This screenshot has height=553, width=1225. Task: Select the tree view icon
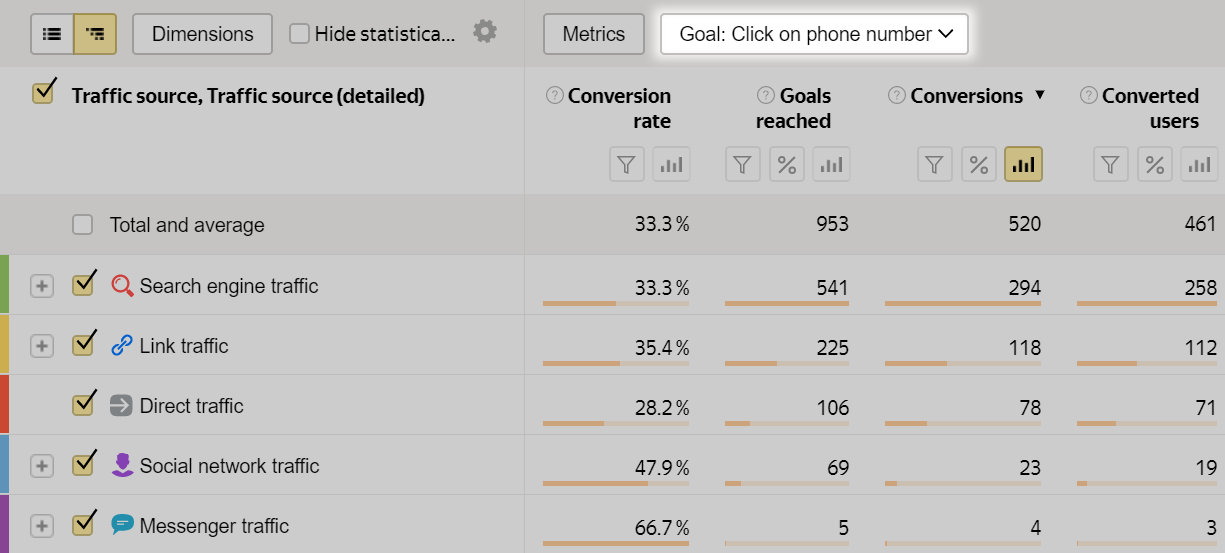coord(95,34)
